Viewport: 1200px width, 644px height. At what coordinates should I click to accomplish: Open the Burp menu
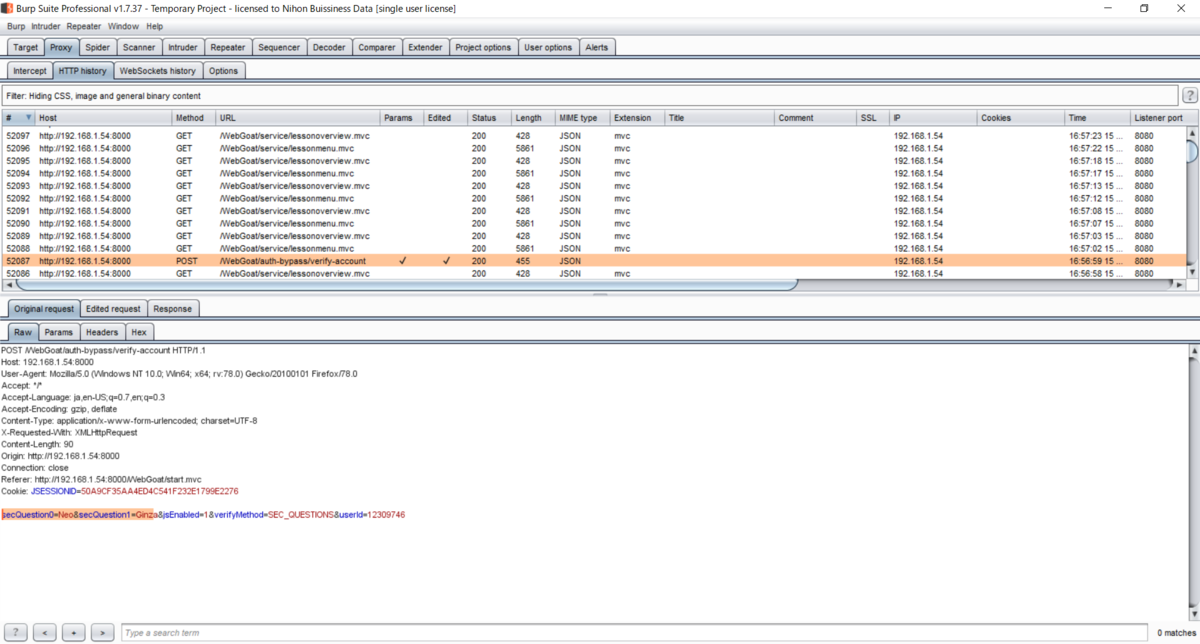(x=16, y=26)
